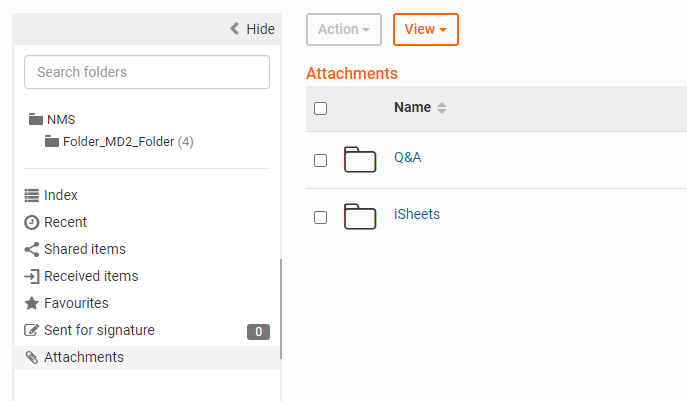Open Folder_MD2_Folder in the tree
The width and height of the screenshot is (687, 401).
click(x=118, y=142)
